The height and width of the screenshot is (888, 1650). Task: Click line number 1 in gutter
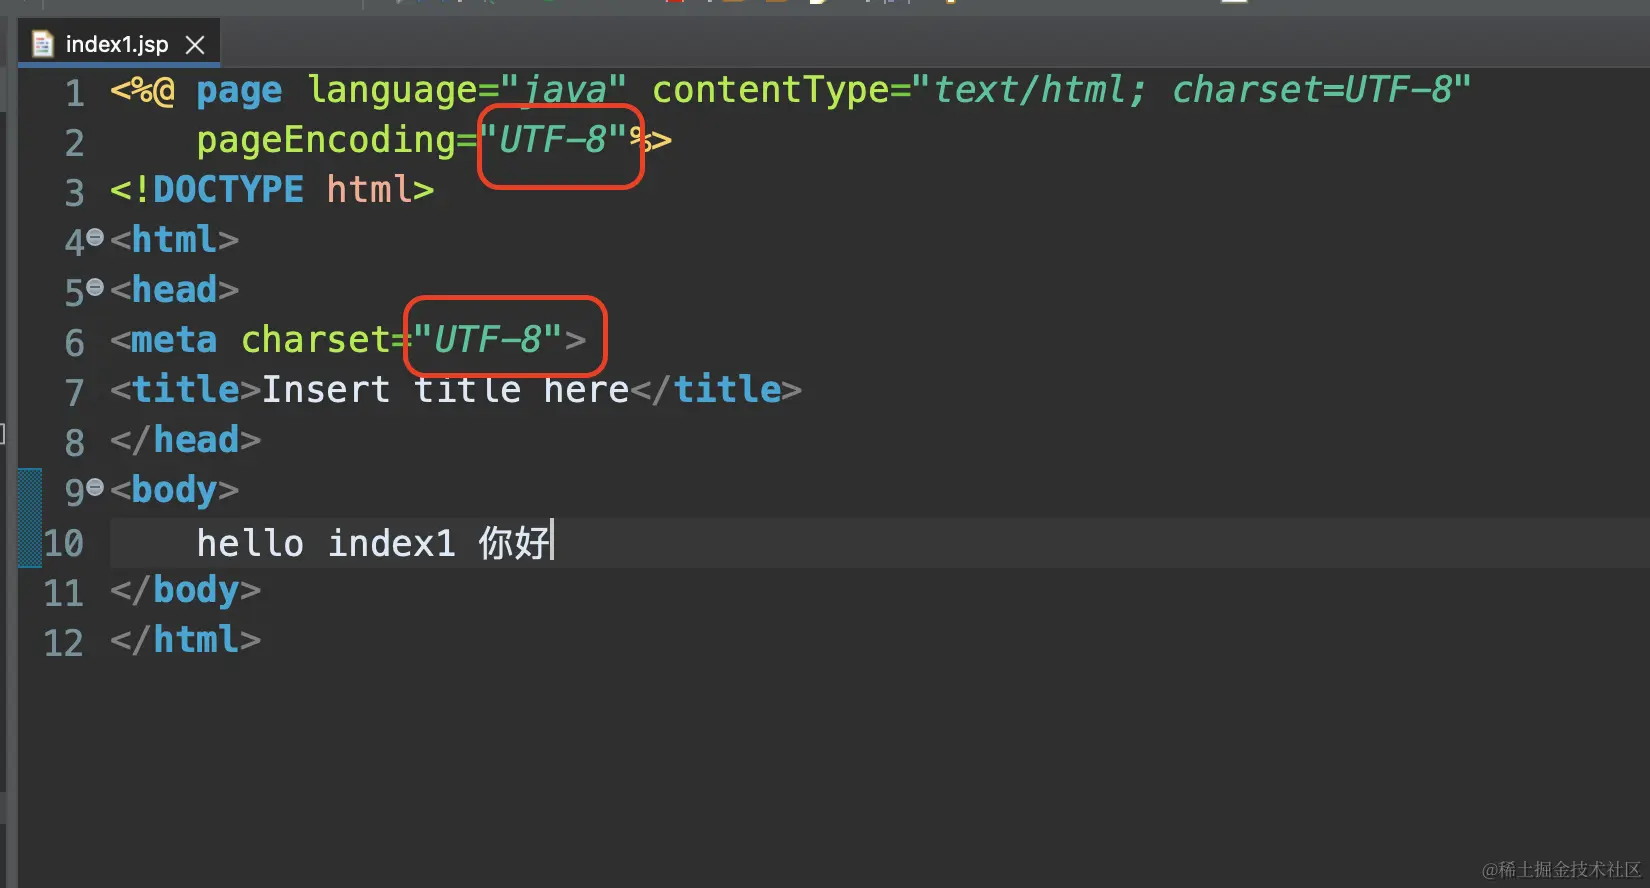[x=75, y=93]
